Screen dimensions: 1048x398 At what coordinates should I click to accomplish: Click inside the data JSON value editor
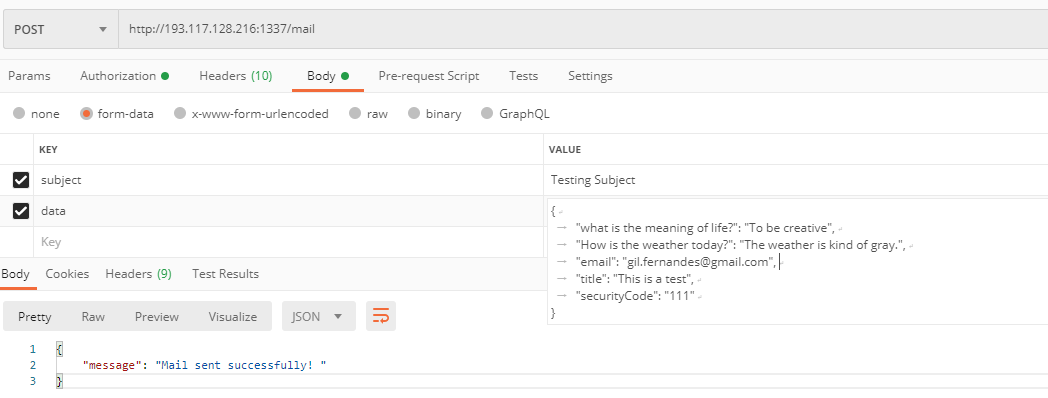point(797,262)
